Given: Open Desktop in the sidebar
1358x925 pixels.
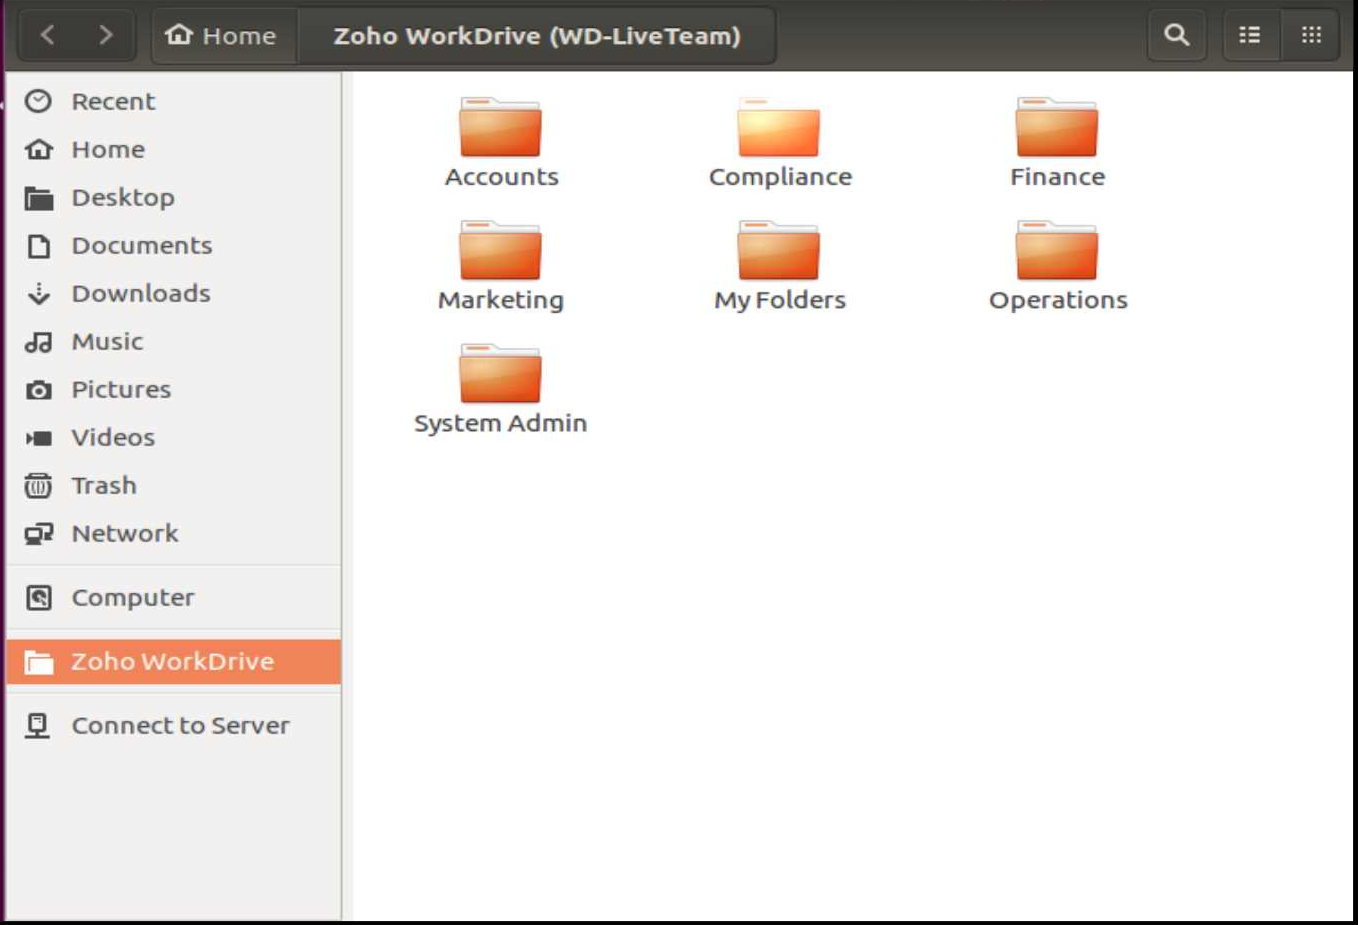Looking at the screenshot, I should coord(174,197).
